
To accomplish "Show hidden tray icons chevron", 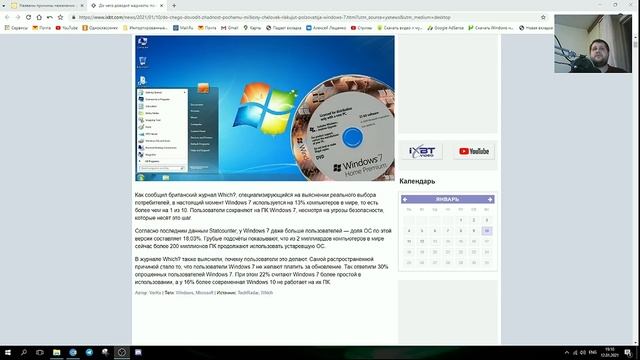I will (x=567, y=353).
